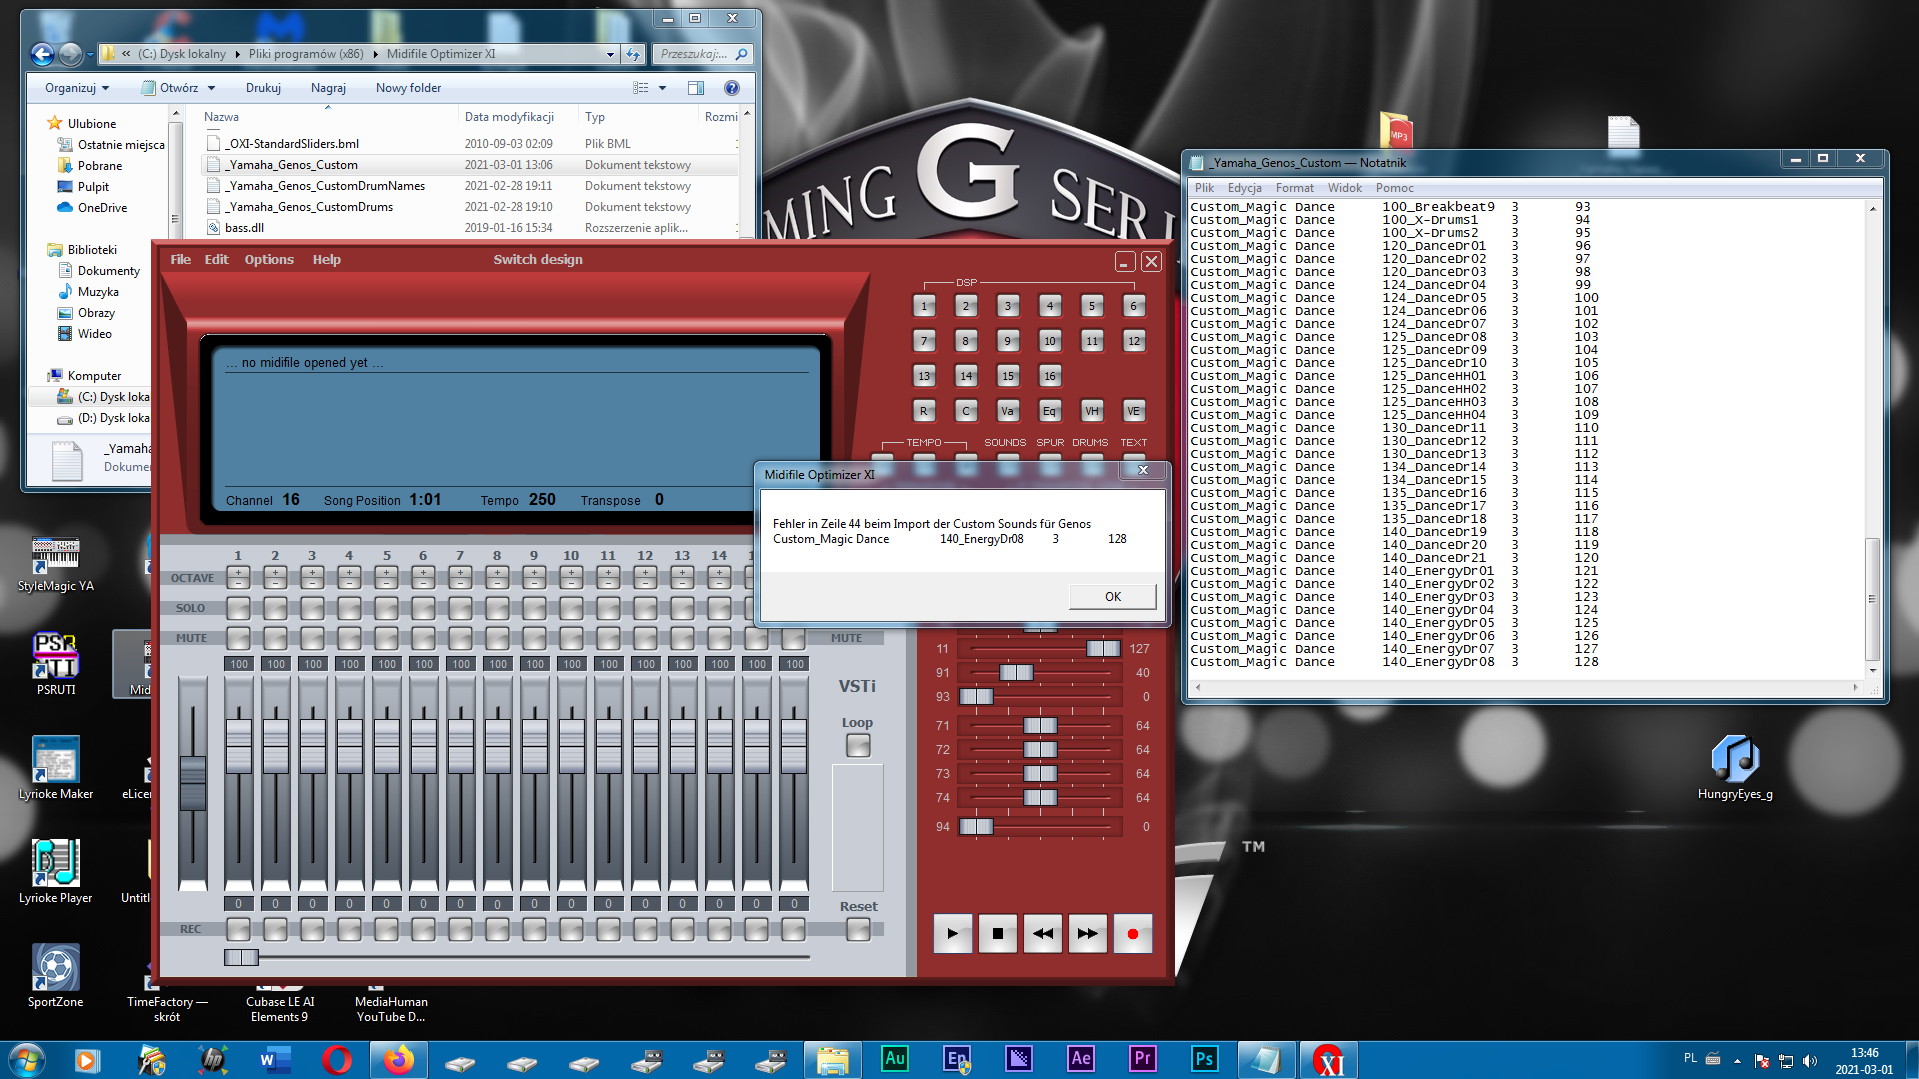This screenshot has height=1079, width=1919.
Task: Open the address bar history dropdown
Action: pos(610,54)
